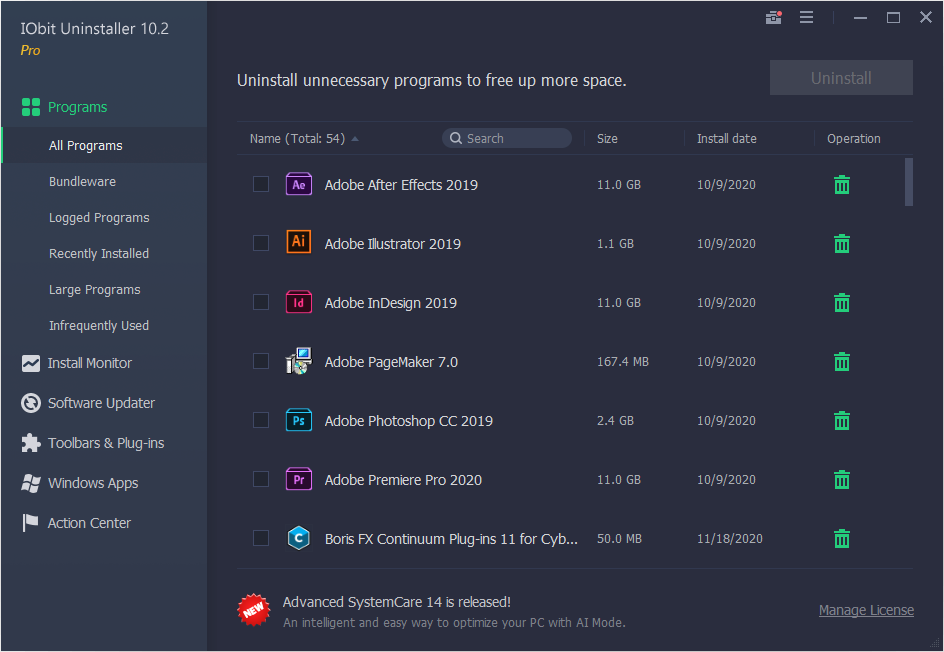This screenshot has width=944, height=652.
Task: Click the 167.4 MB size value
Action: (x=623, y=362)
